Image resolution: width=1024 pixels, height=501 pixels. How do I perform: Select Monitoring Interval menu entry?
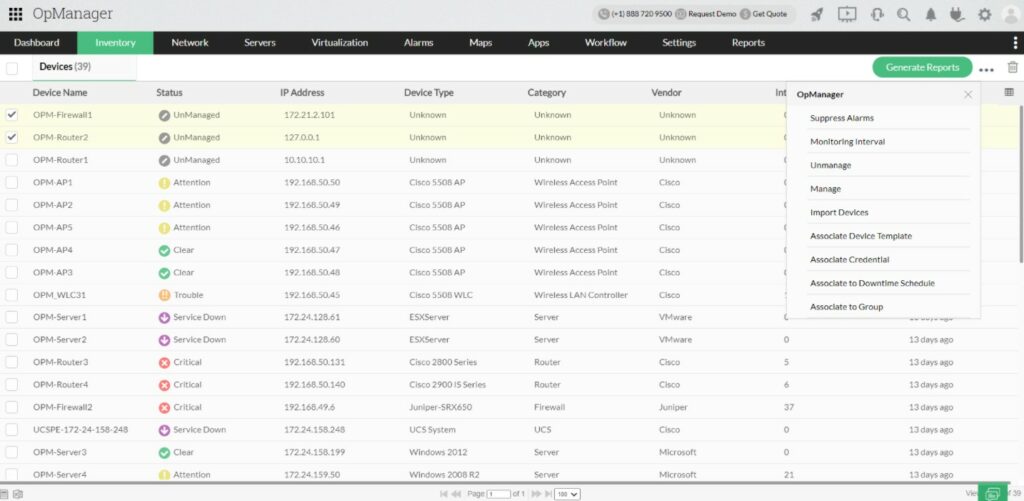848,142
